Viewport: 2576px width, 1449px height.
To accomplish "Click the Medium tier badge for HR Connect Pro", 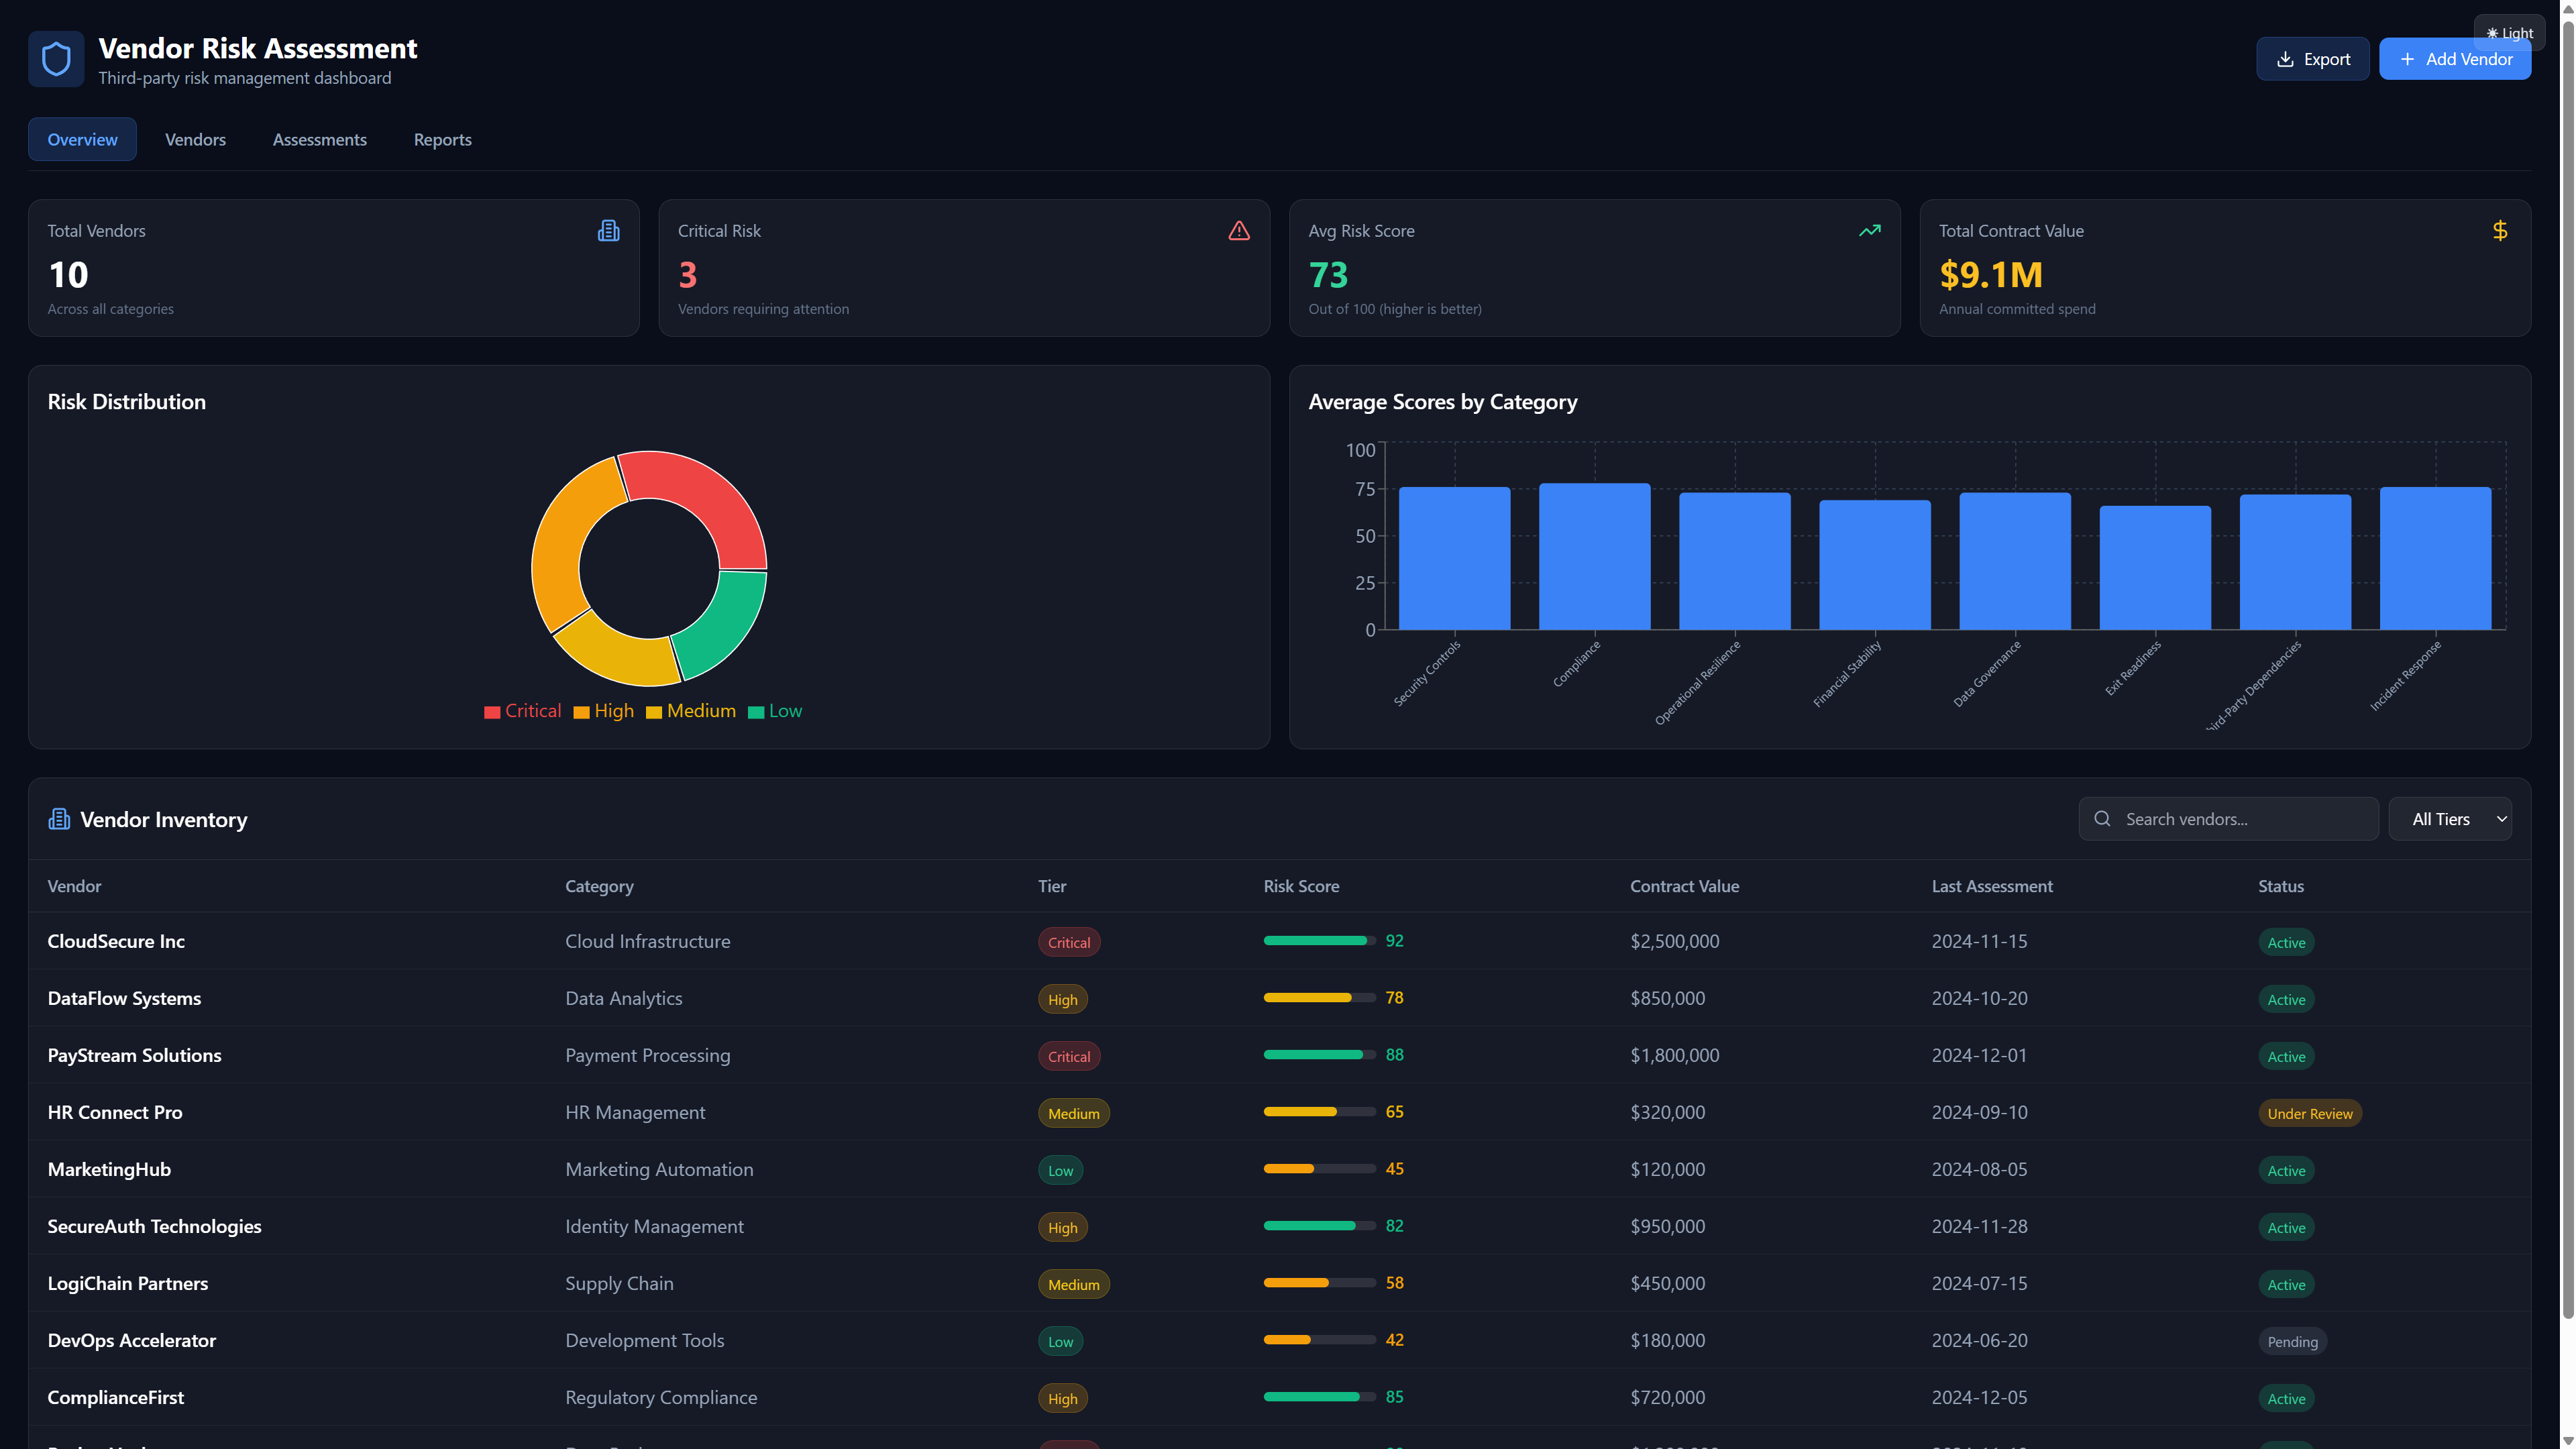I will [x=1073, y=1112].
